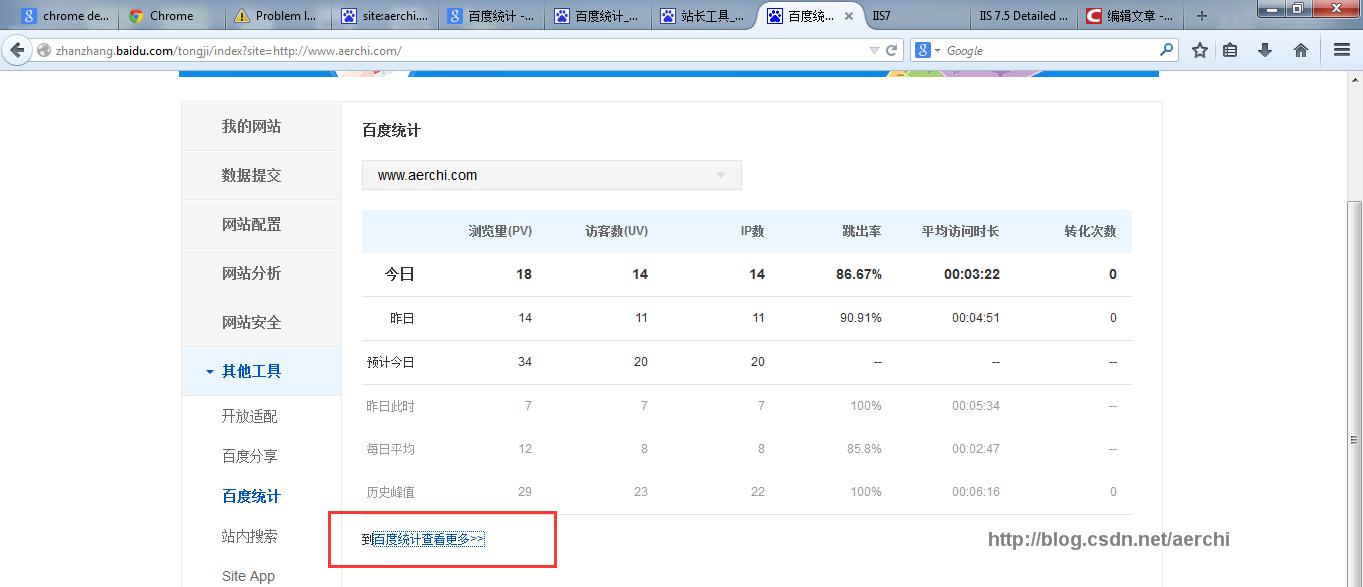1363x587 pixels.
Task: Open the Google search engine selector icon
Action: (926, 50)
